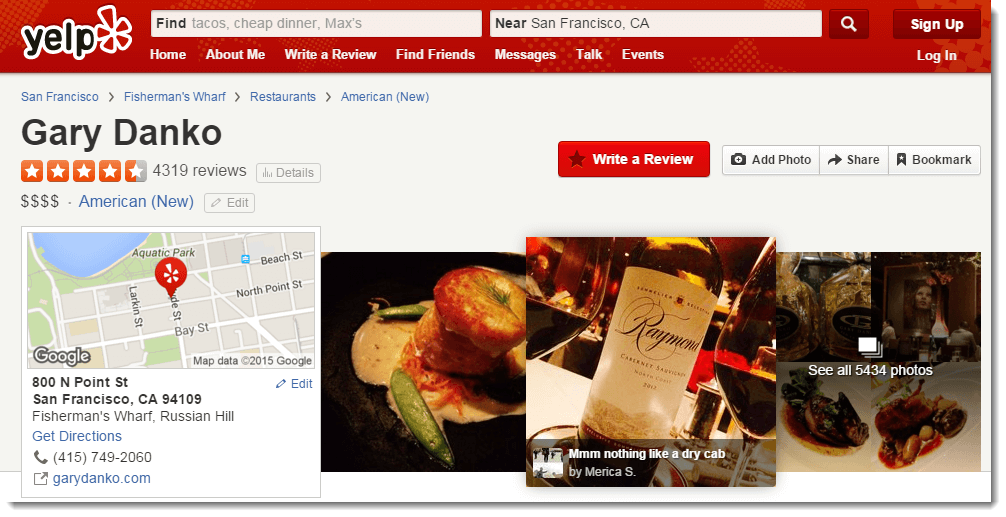Click the photo stack icon above See all photos
The image size is (1006, 517).
870,347
